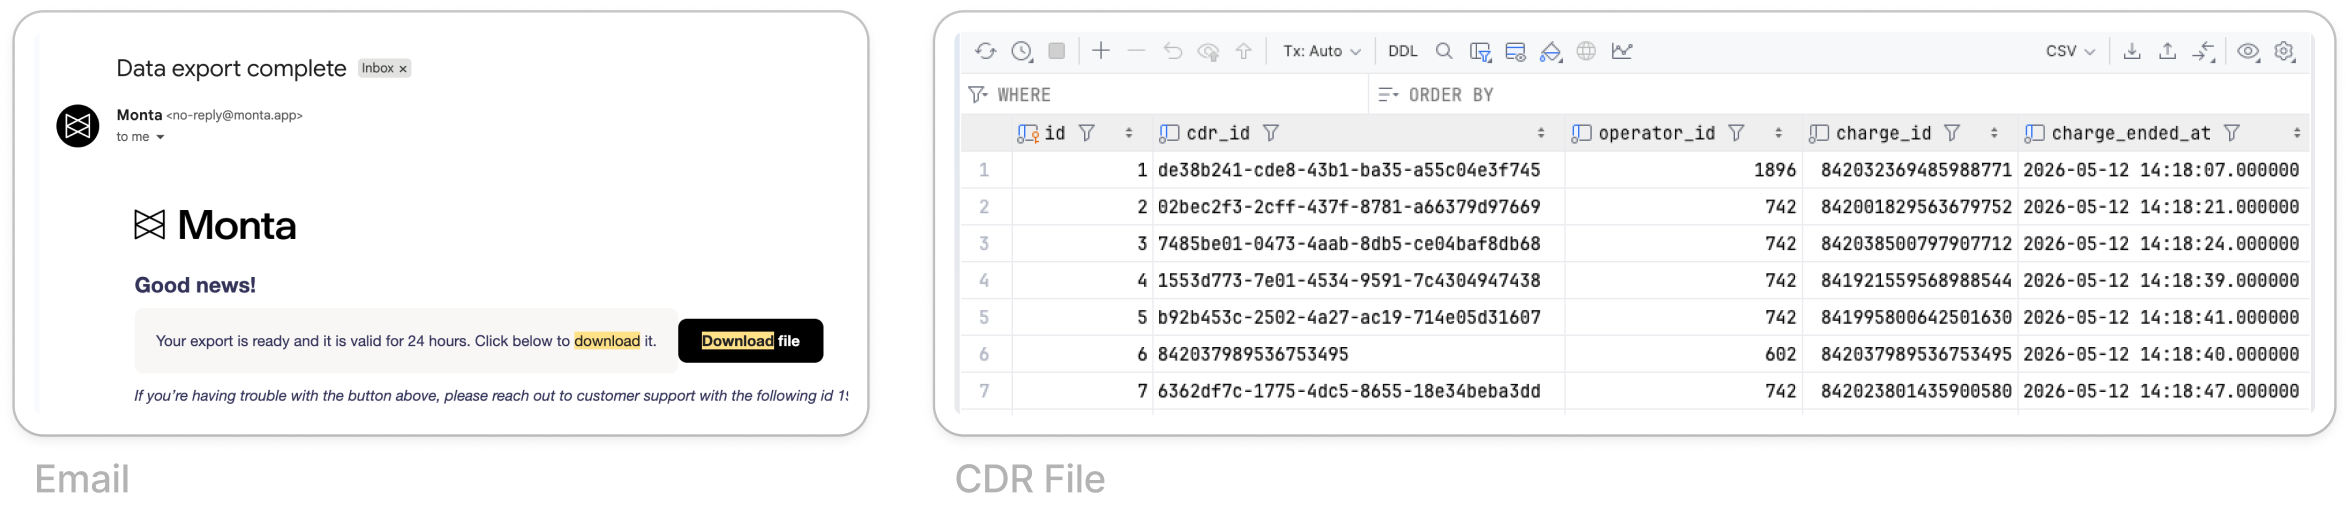The height and width of the screenshot is (506, 2346).
Task: Submit changes with the up arrow icon
Action: click(x=1243, y=51)
